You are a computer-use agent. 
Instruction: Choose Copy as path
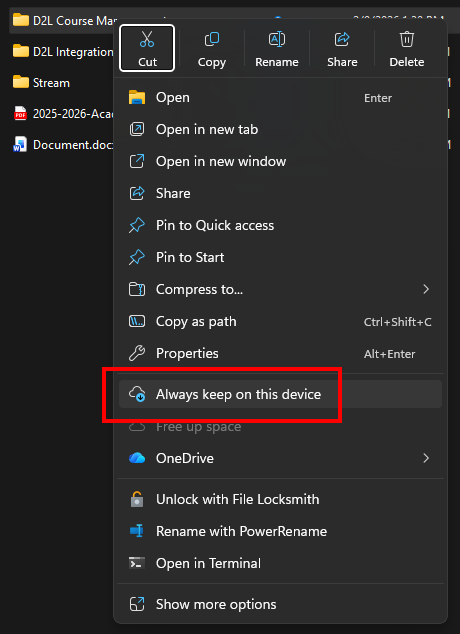coord(280,322)
